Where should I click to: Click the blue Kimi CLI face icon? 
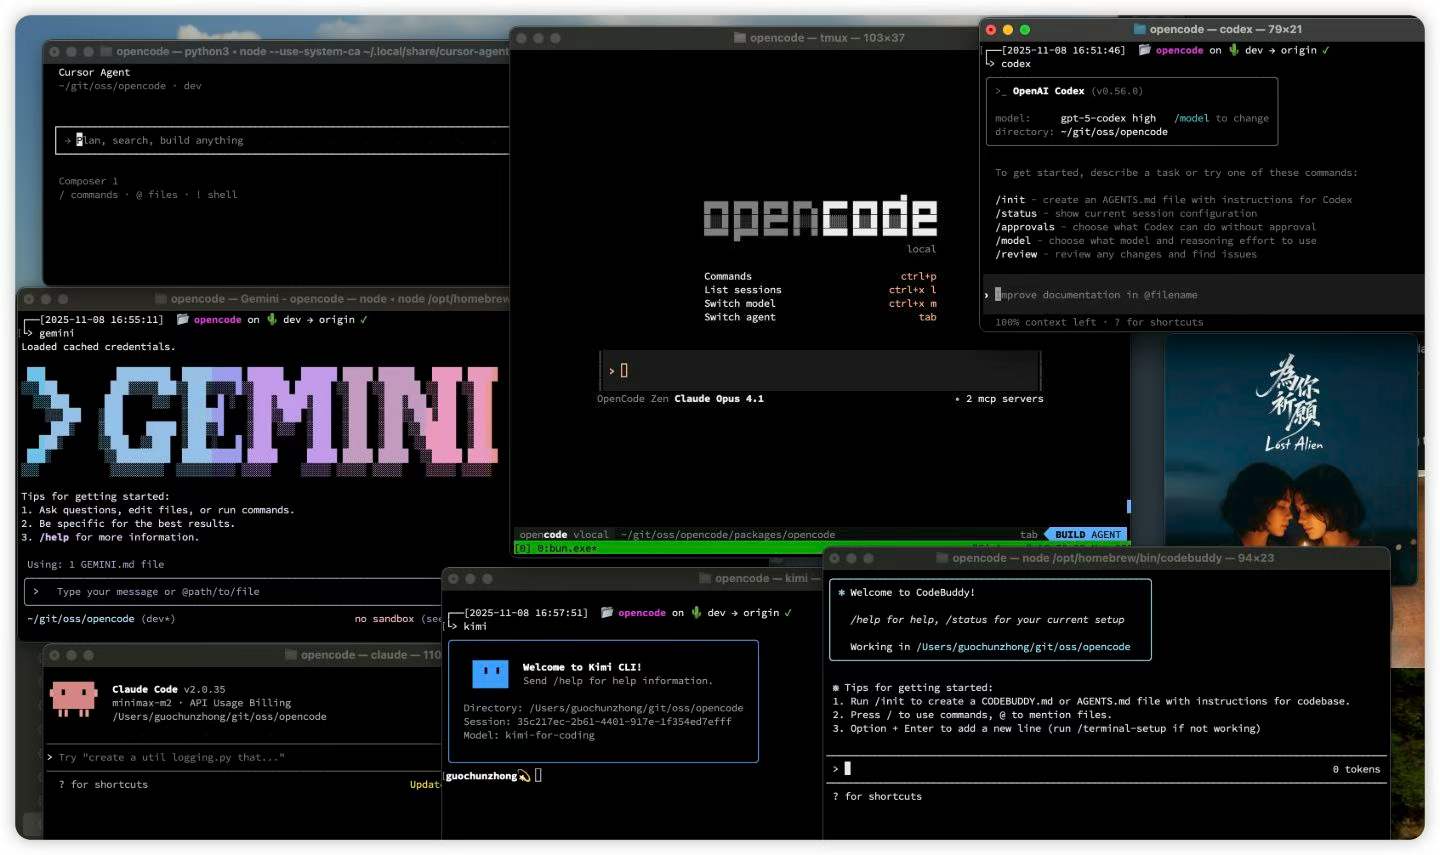490,673
